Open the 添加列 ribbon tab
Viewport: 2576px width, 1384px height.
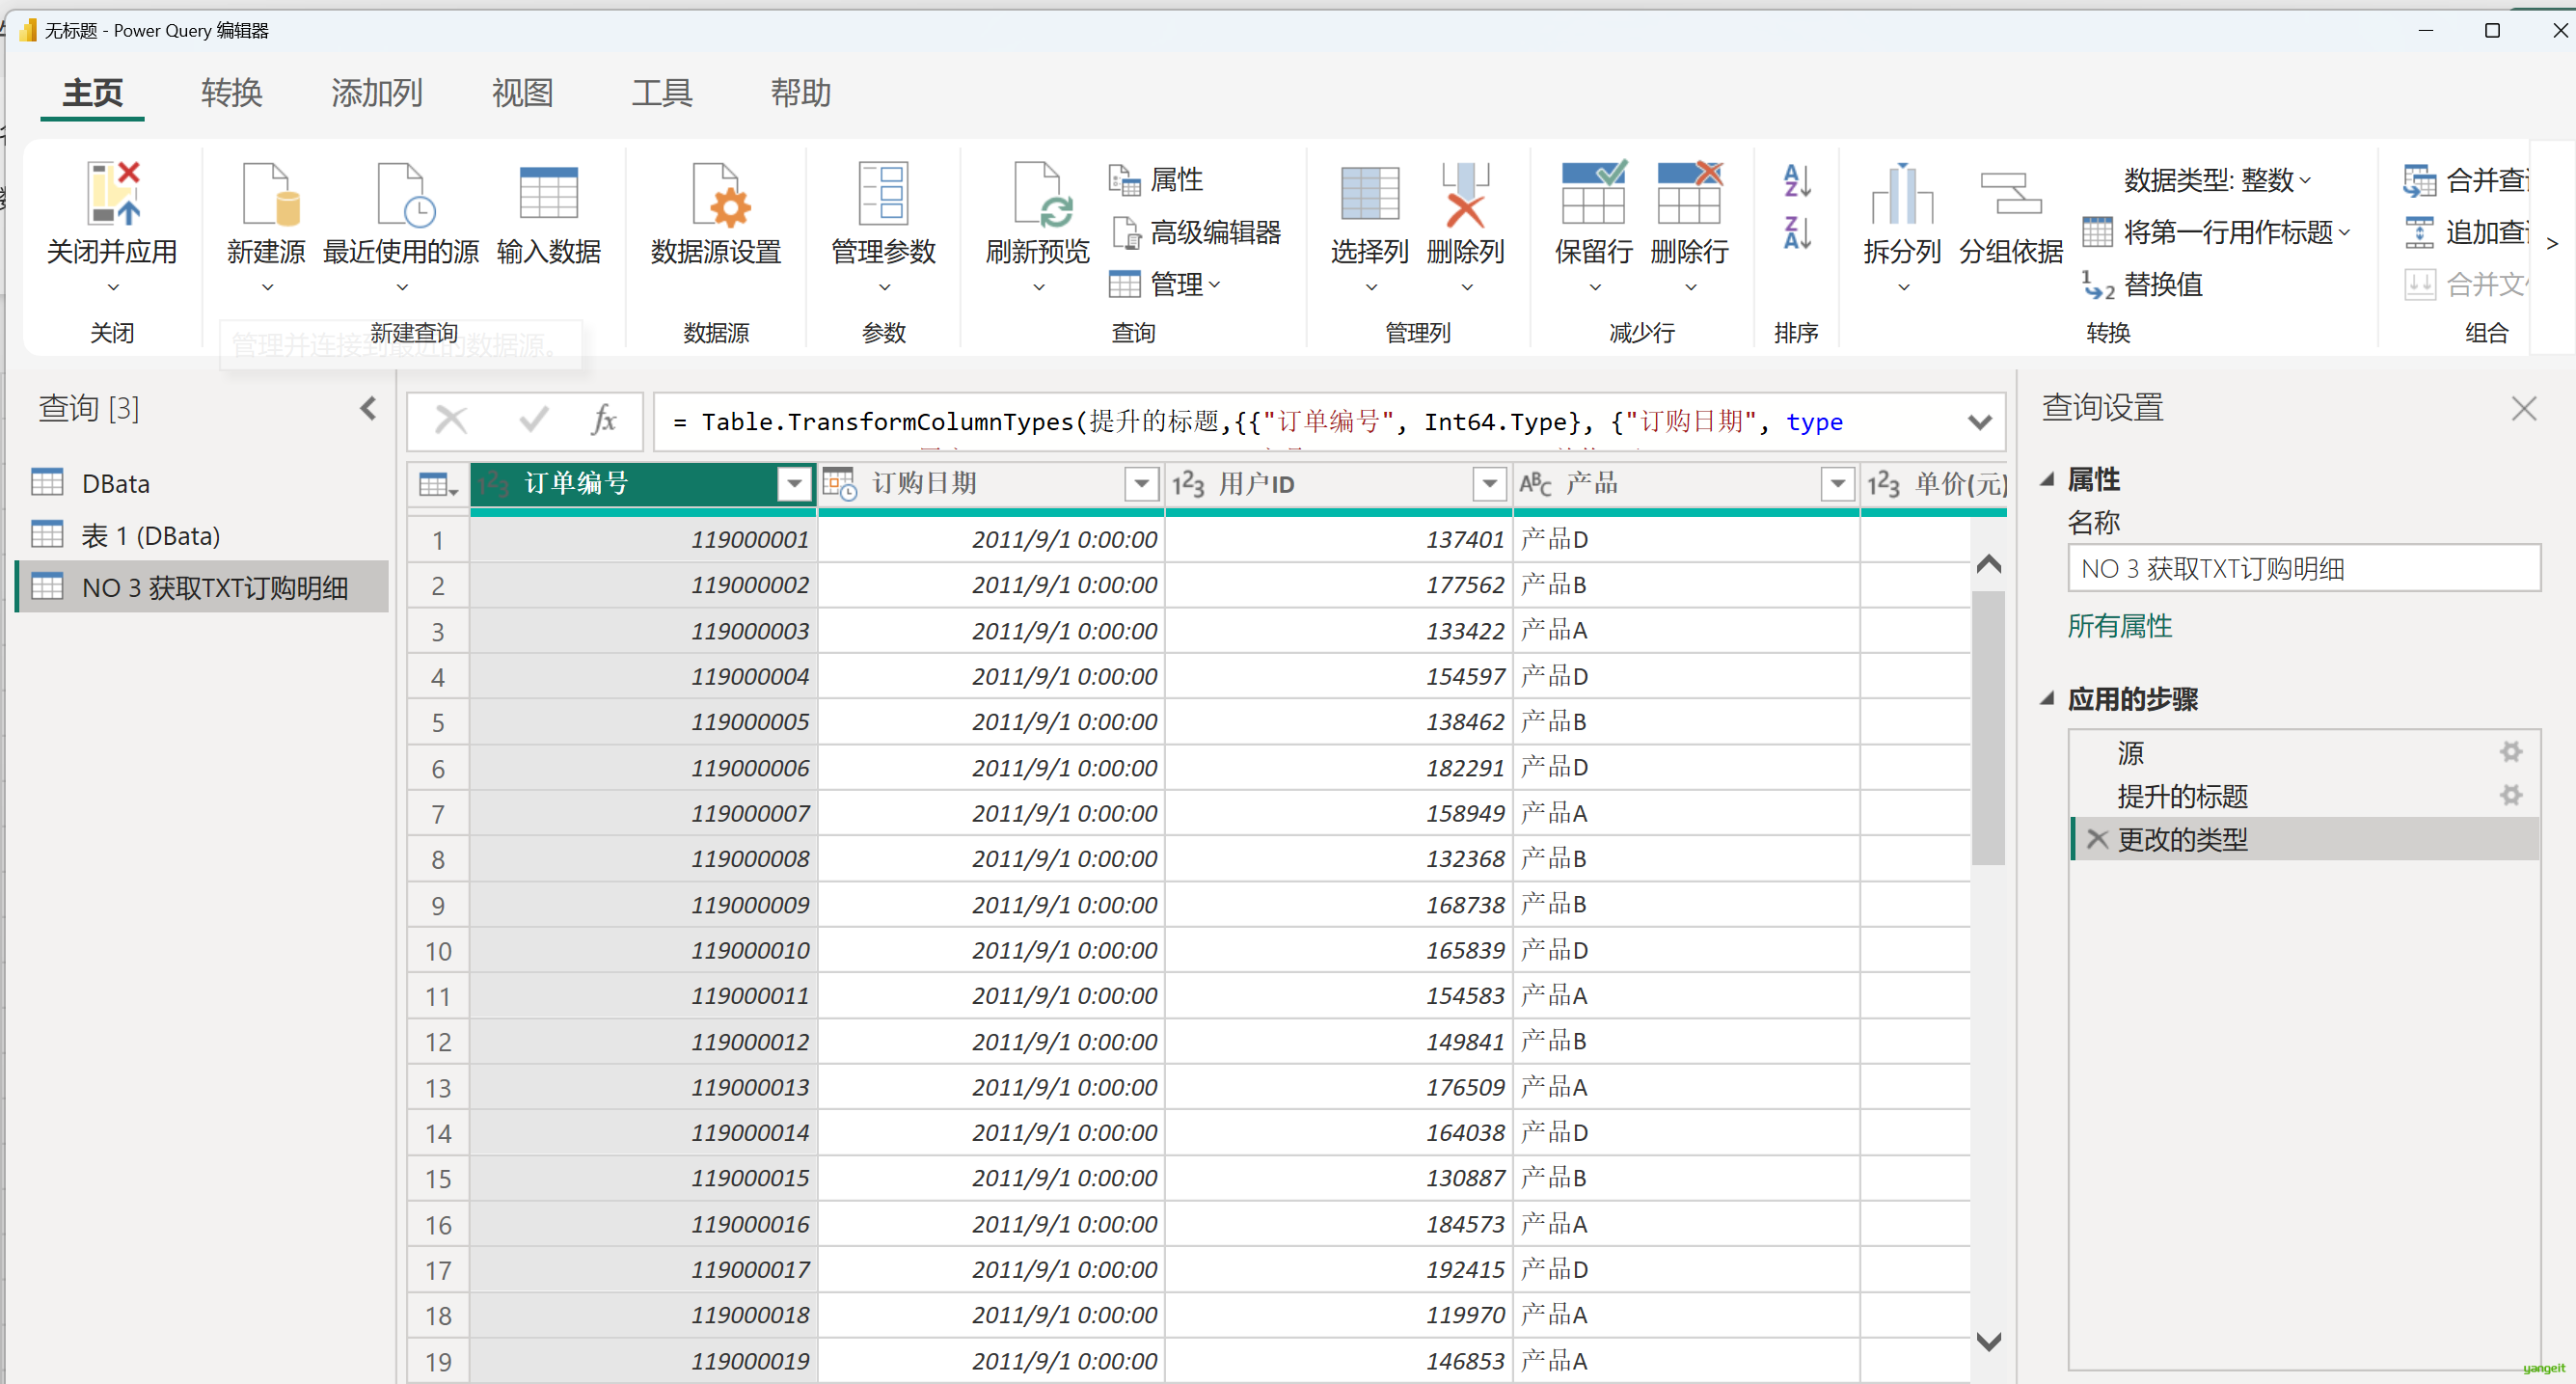pyautogui.click(x=376, y=93)
